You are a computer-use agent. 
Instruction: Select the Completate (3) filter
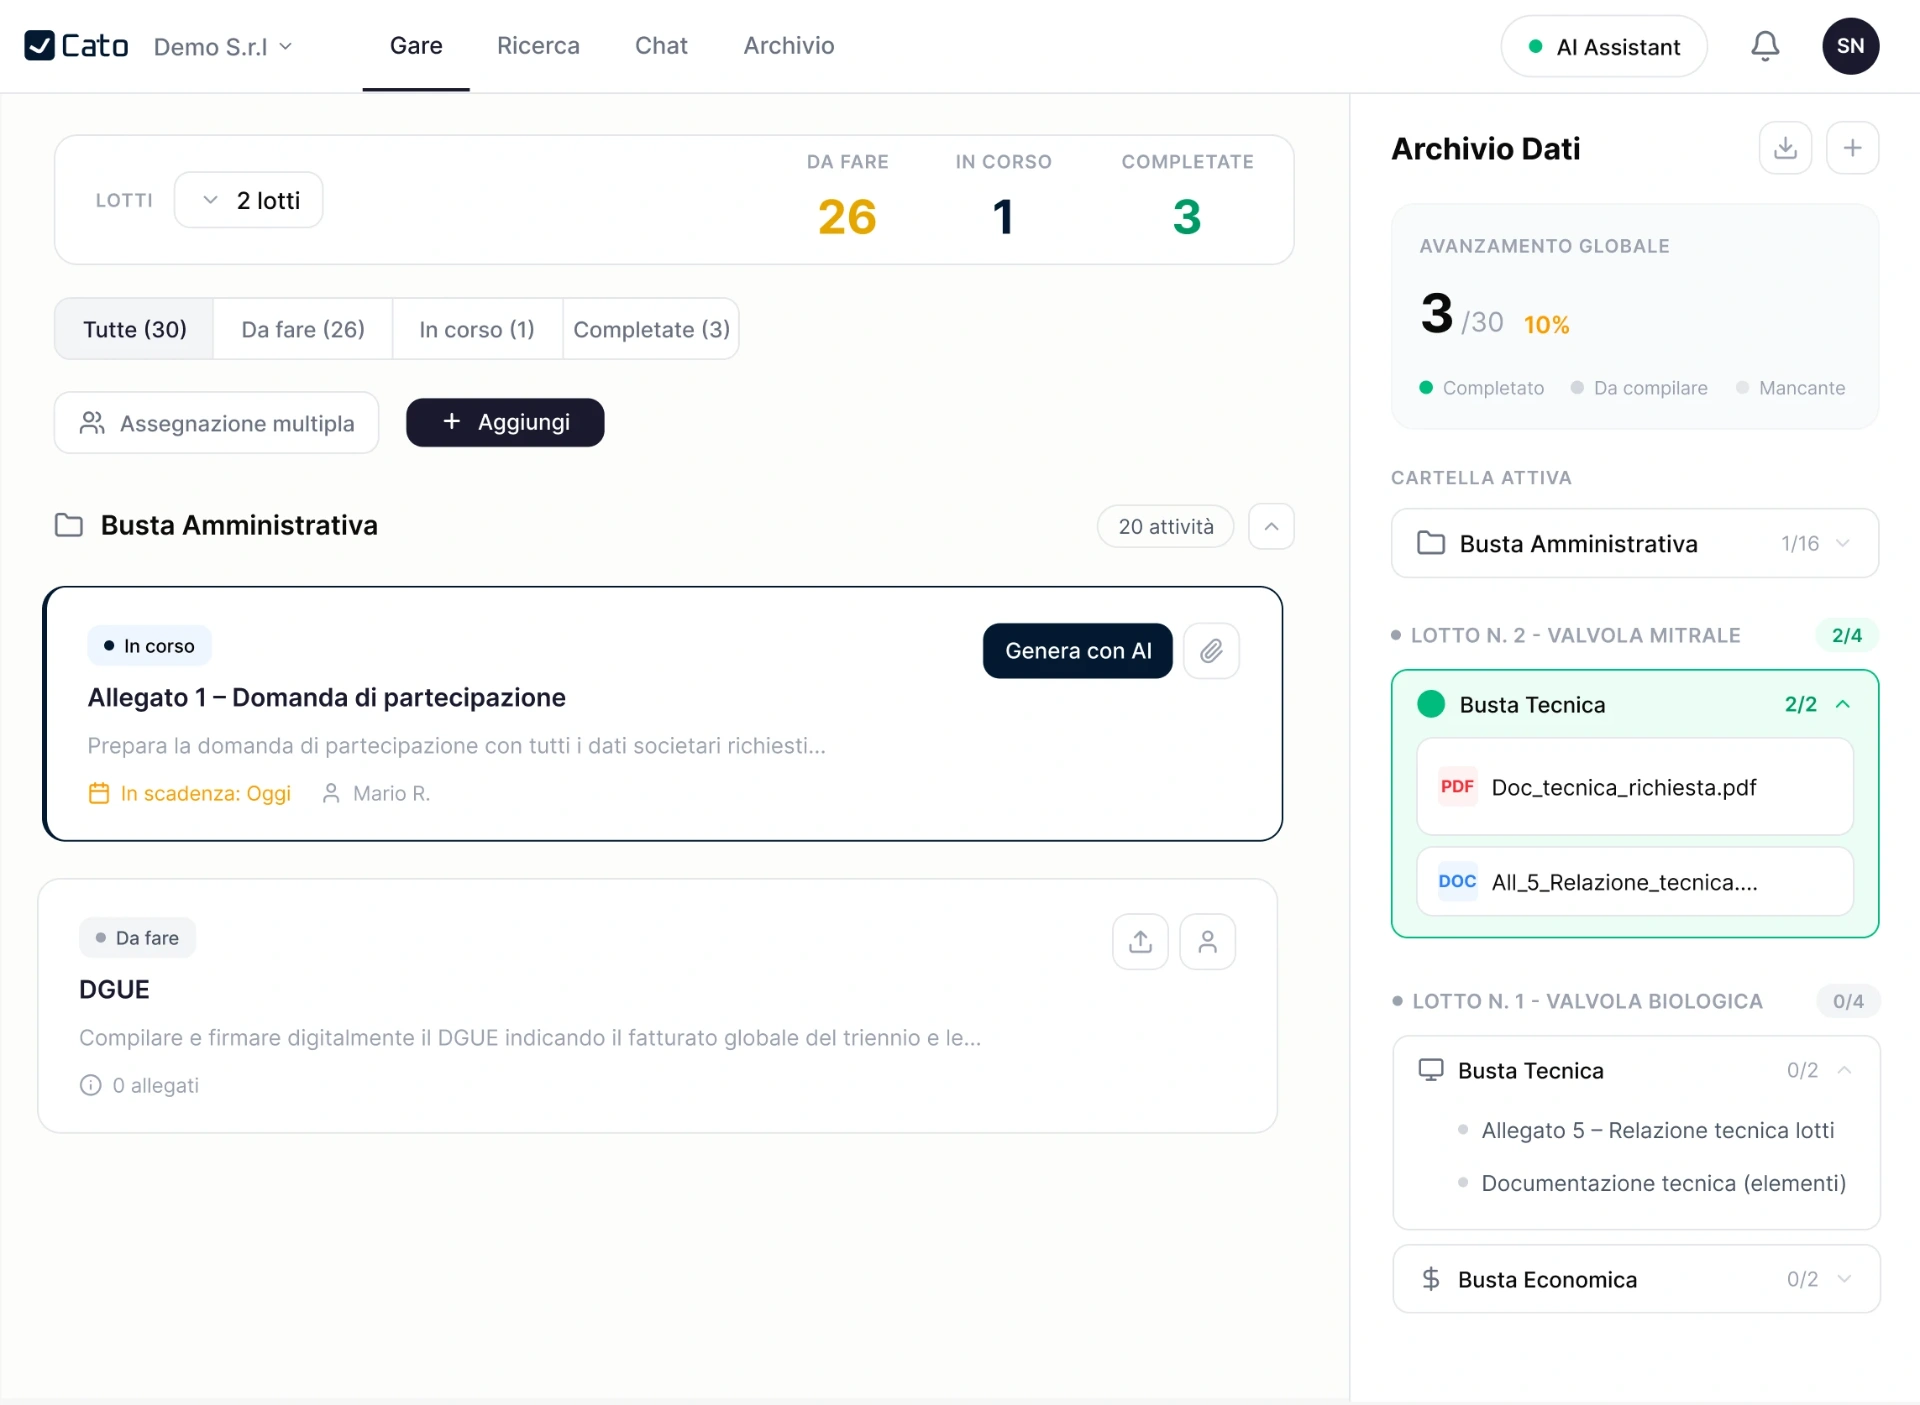(x=651, y=329)
